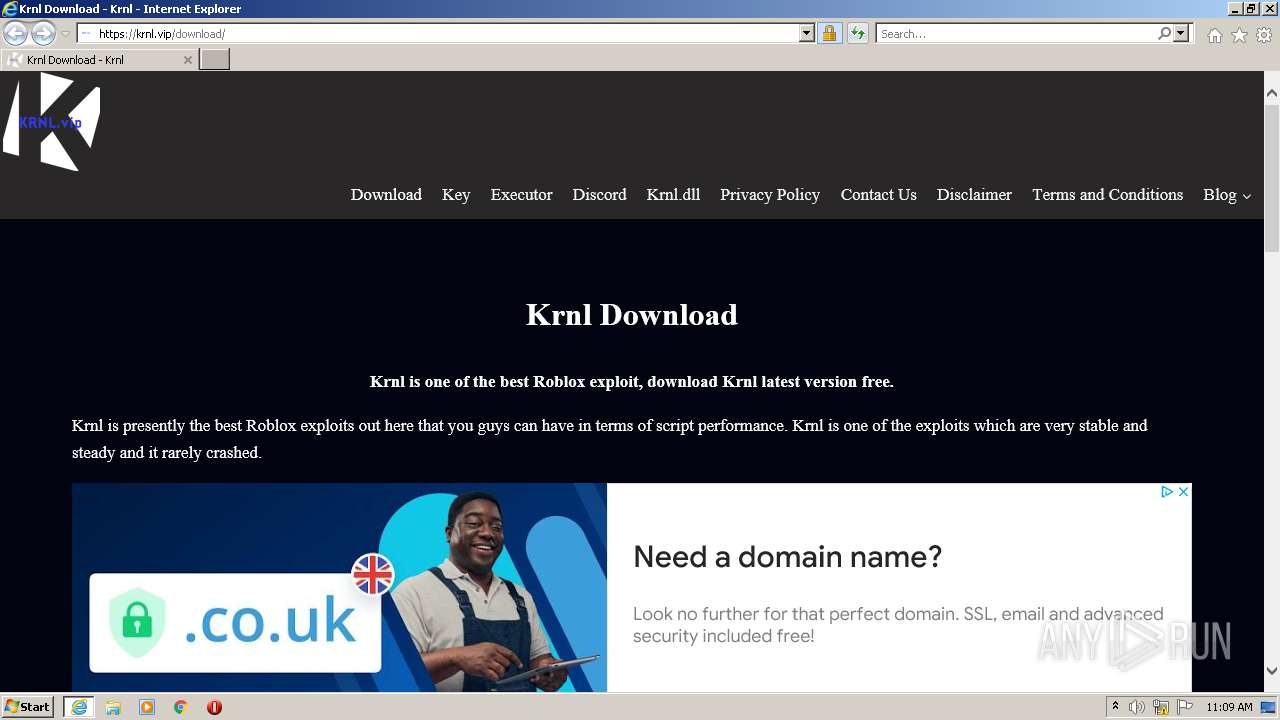The width and height of the screenshot is (1280, 720).
Task: Click the address bar URL field
Action: [438, 33]
